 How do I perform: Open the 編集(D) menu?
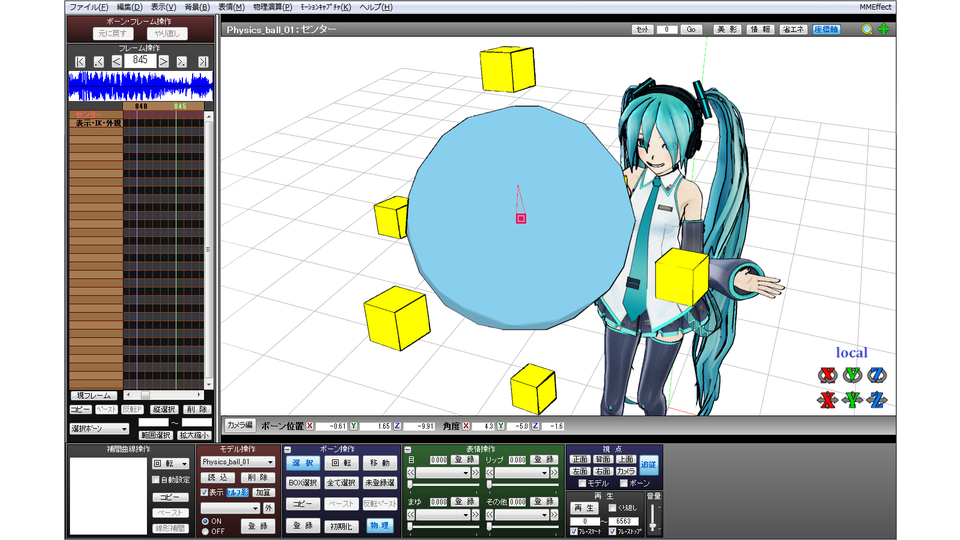[x=129, y=7]
